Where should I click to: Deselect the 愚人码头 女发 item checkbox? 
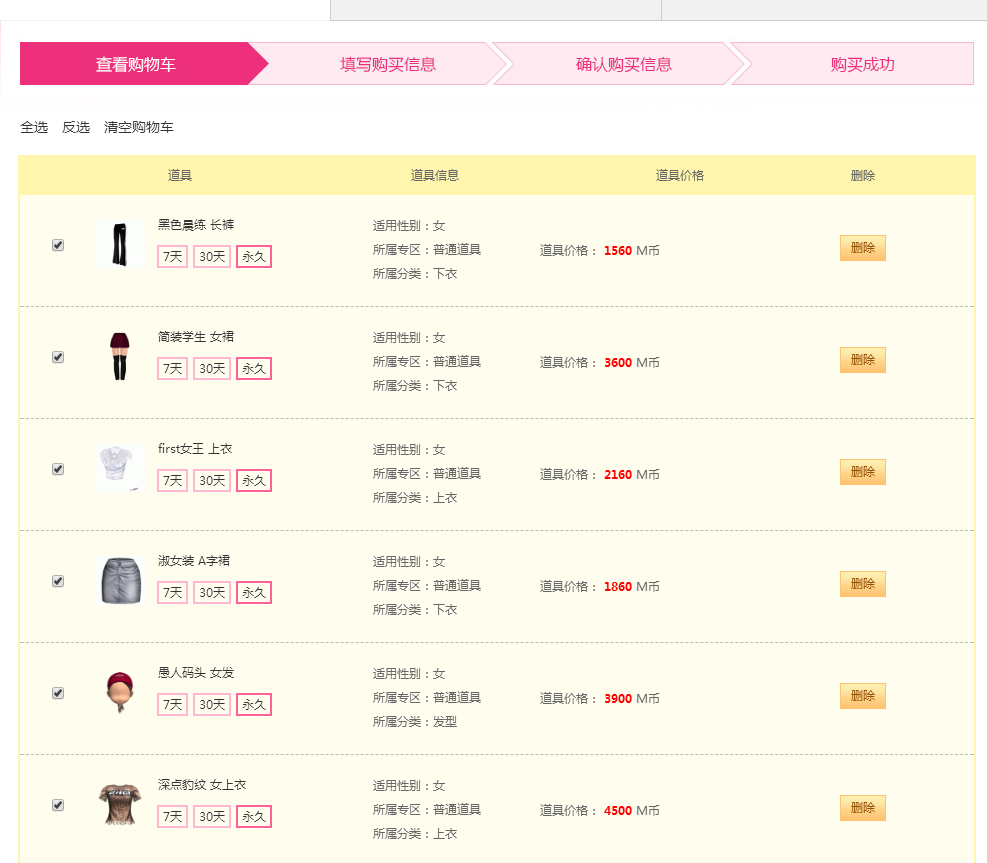[58, 693]
